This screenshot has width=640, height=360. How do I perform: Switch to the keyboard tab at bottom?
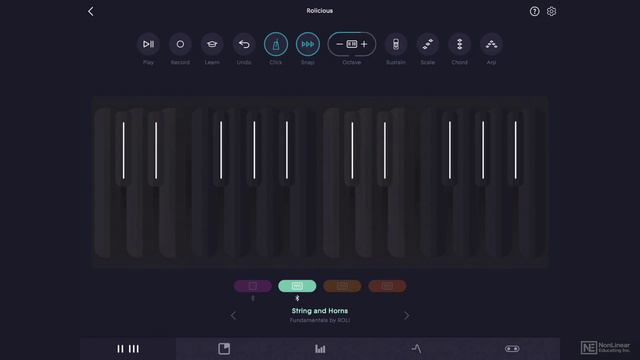(128, 349)
